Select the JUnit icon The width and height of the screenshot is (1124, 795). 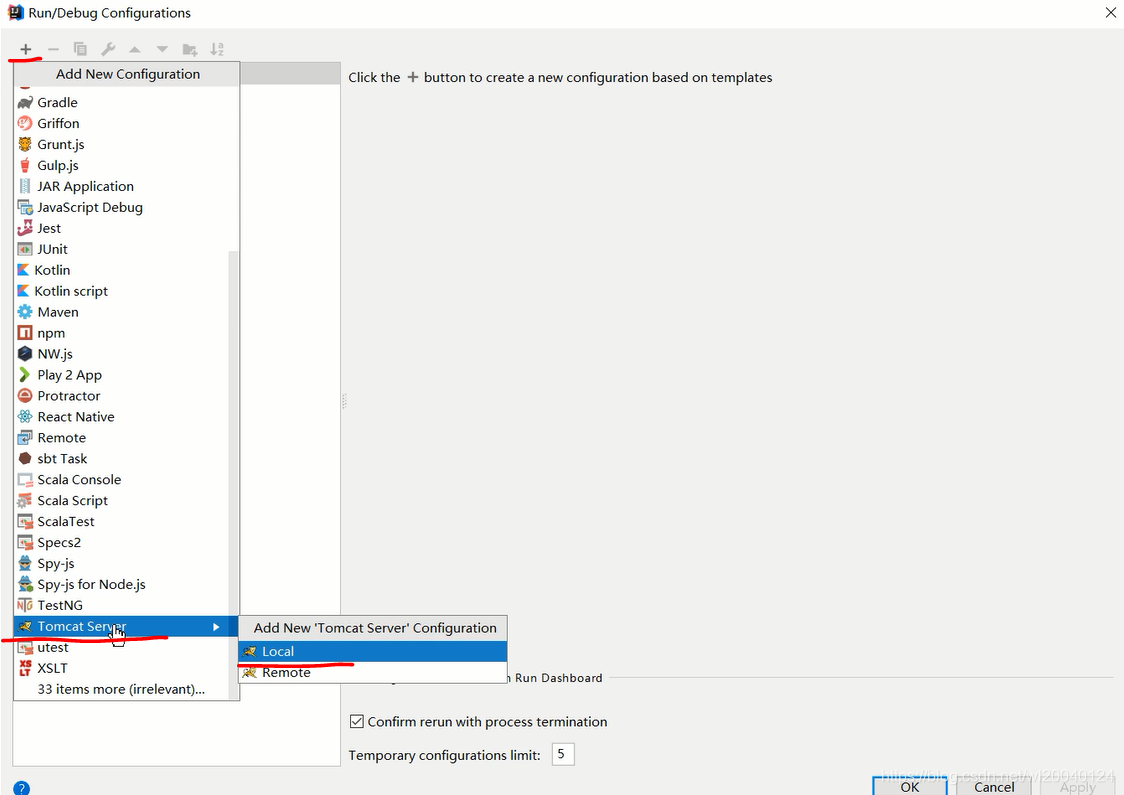(x=25, y=249)
